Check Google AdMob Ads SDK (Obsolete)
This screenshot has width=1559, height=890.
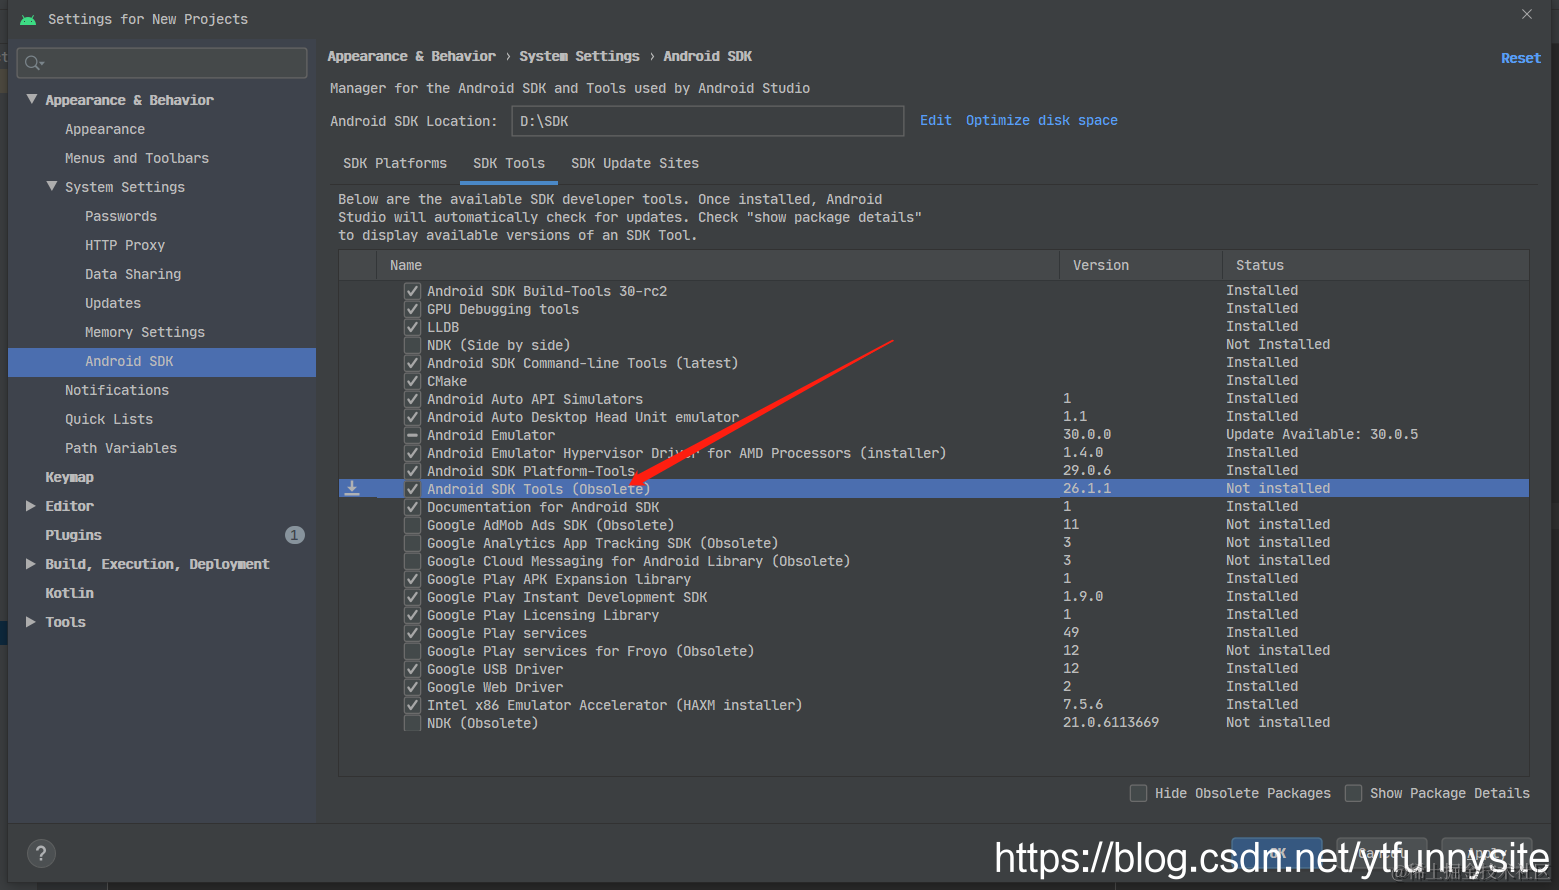point(412,525)
